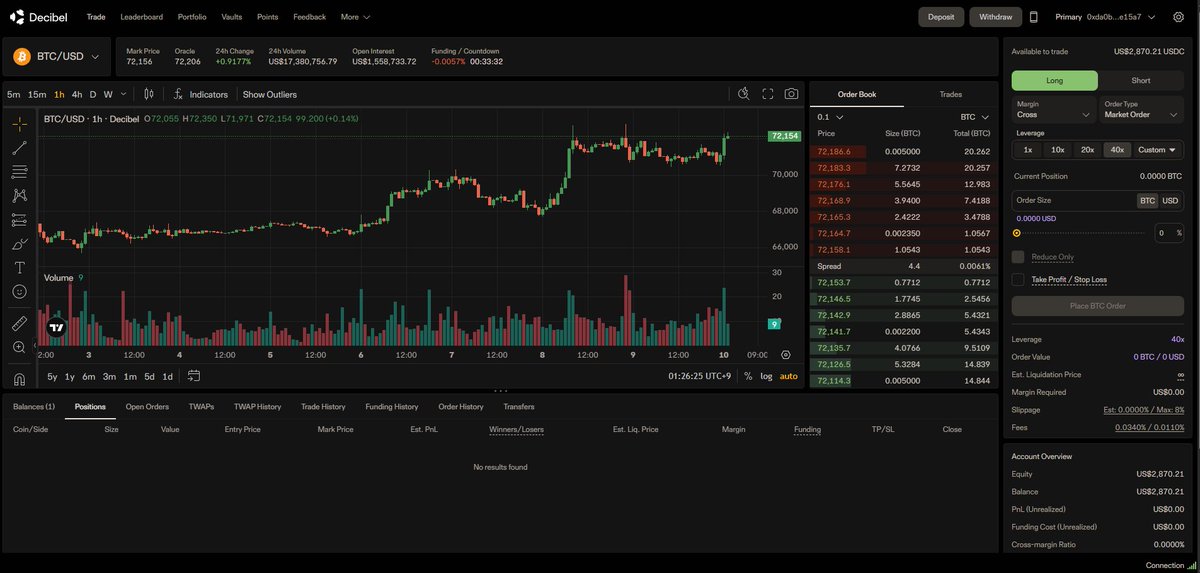
Task: Open the Open Orders tab
Action: coord(147,407)
